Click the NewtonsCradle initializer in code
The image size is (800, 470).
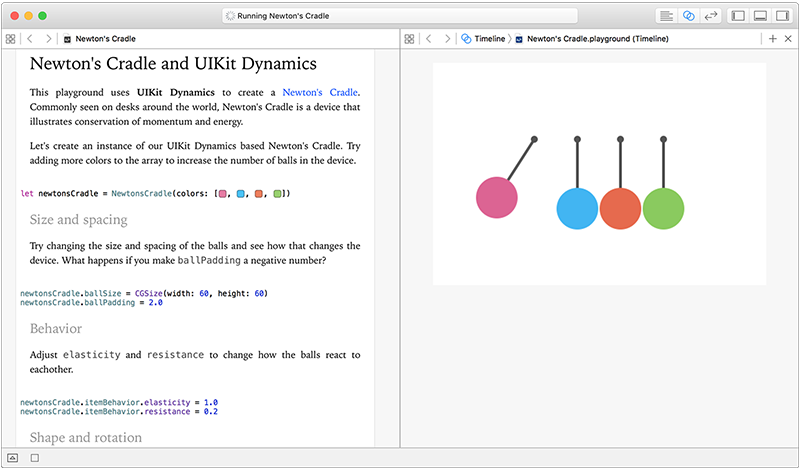[142, 194]
